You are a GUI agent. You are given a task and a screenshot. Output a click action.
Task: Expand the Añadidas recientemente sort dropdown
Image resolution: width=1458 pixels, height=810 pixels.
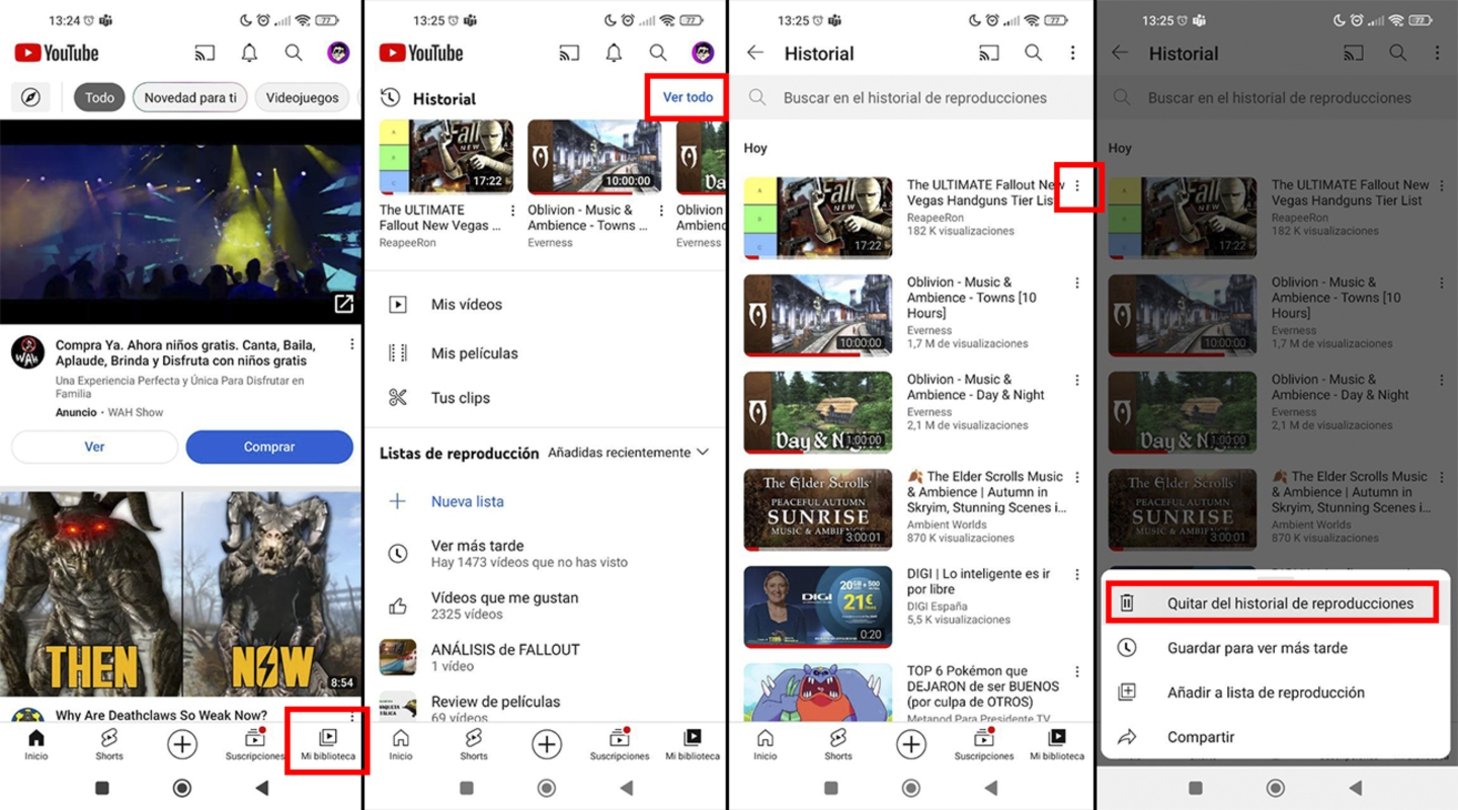coord(629,453)
